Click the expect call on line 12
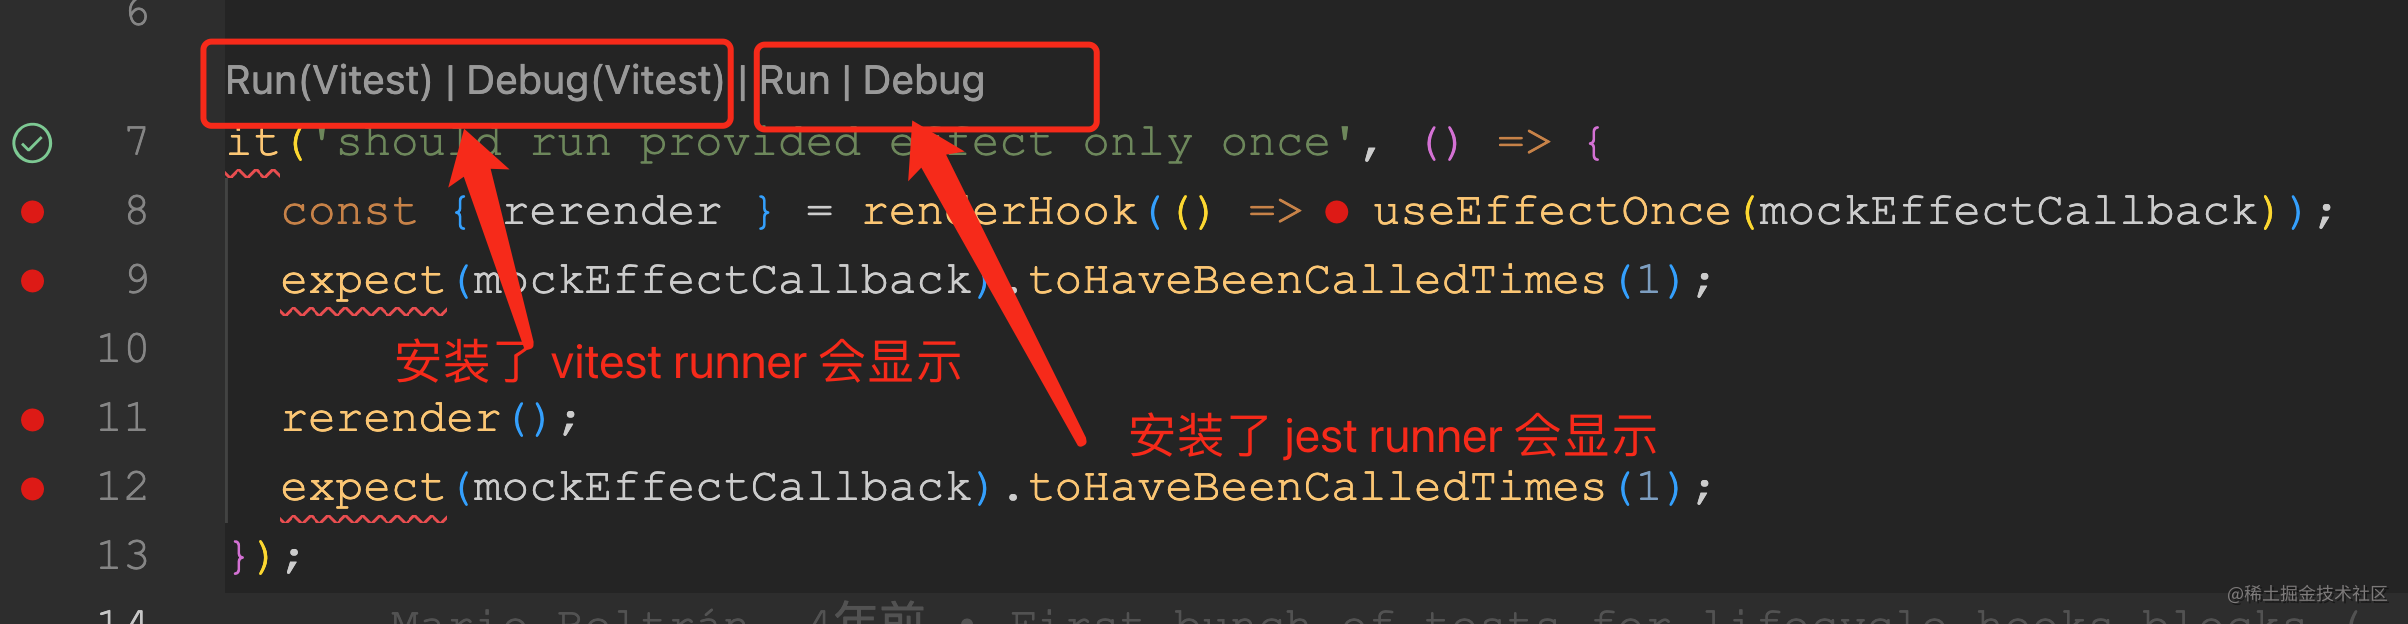This screenshot has height=624, width=2408. tap(362, 488)
